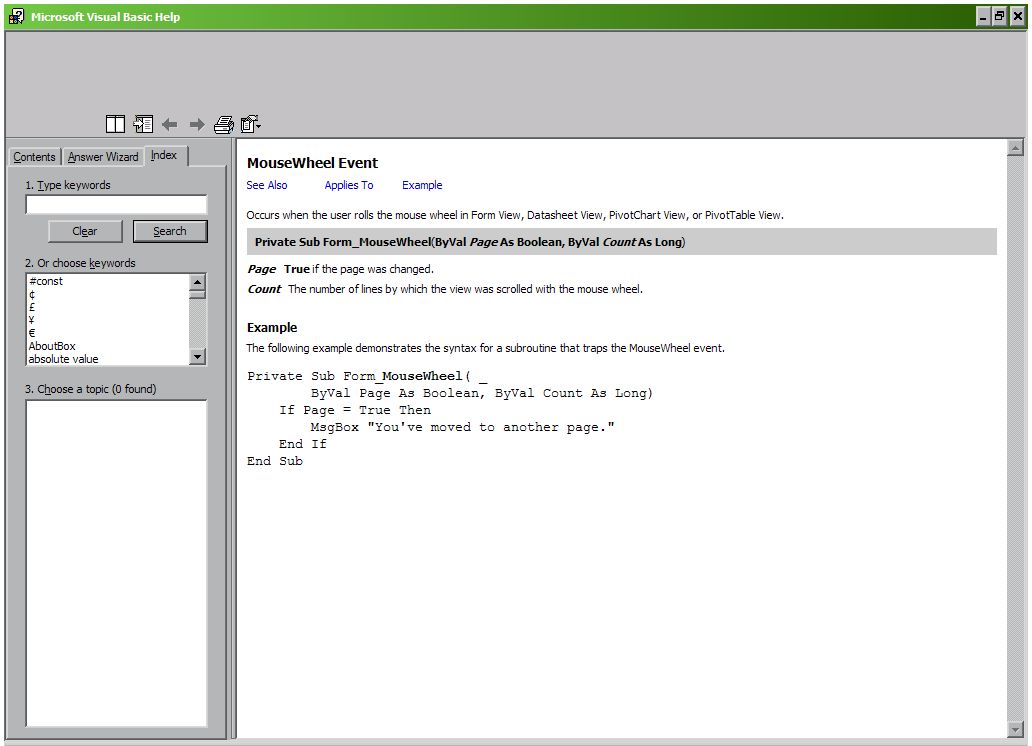Go back with the left arrow icon
The height and width of the screenshot is (746, 1032).
(x=170, y=124)
